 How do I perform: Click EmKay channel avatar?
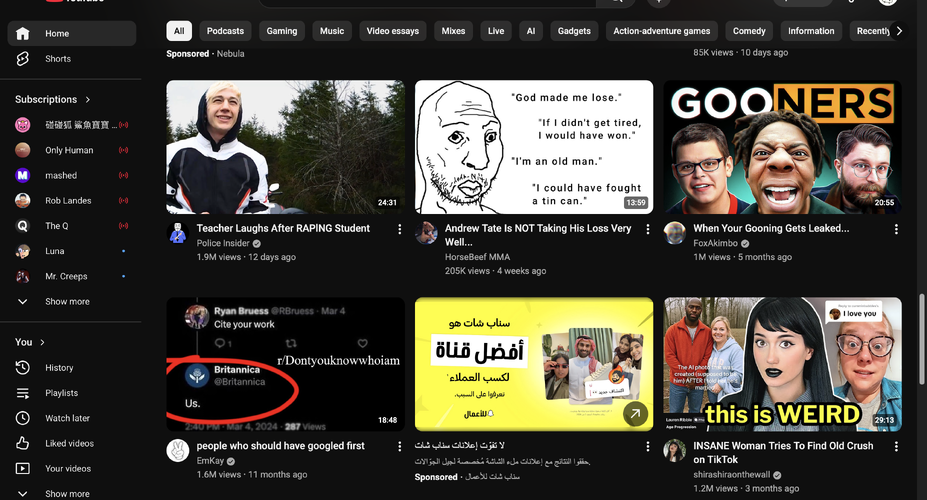pos(177,451)
